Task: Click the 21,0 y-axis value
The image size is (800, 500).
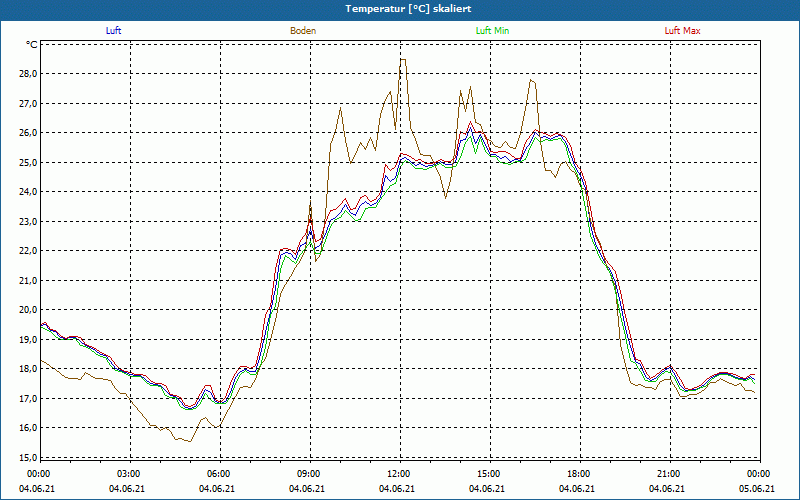Action: pos(29,281)
